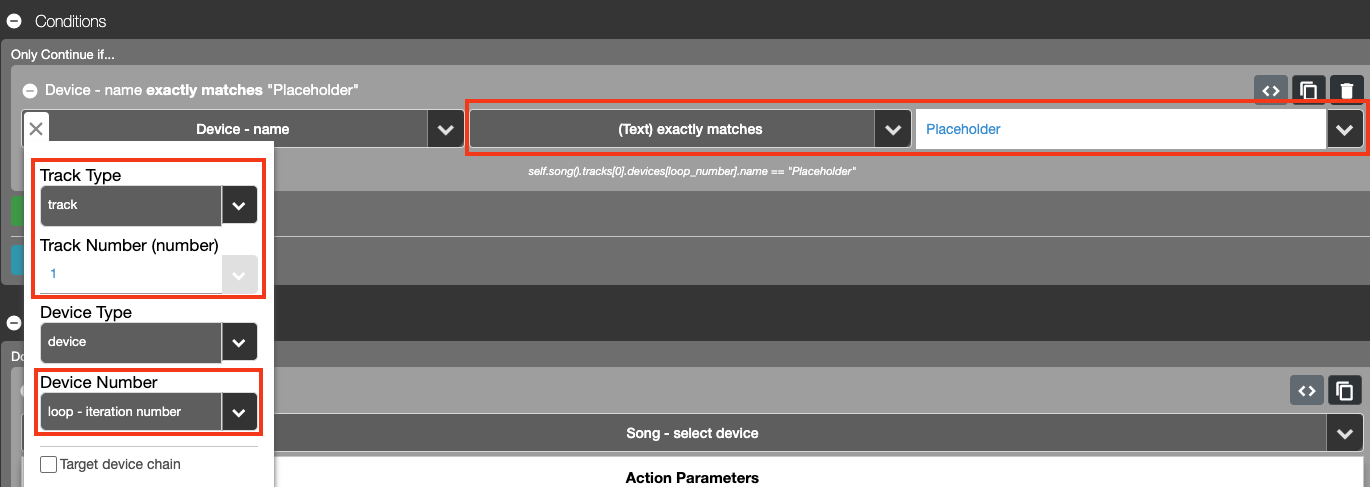Viewport: 1370px width, 487px height.
Task: Duplicate the Device name condition
Action: tap(1308, 91)
